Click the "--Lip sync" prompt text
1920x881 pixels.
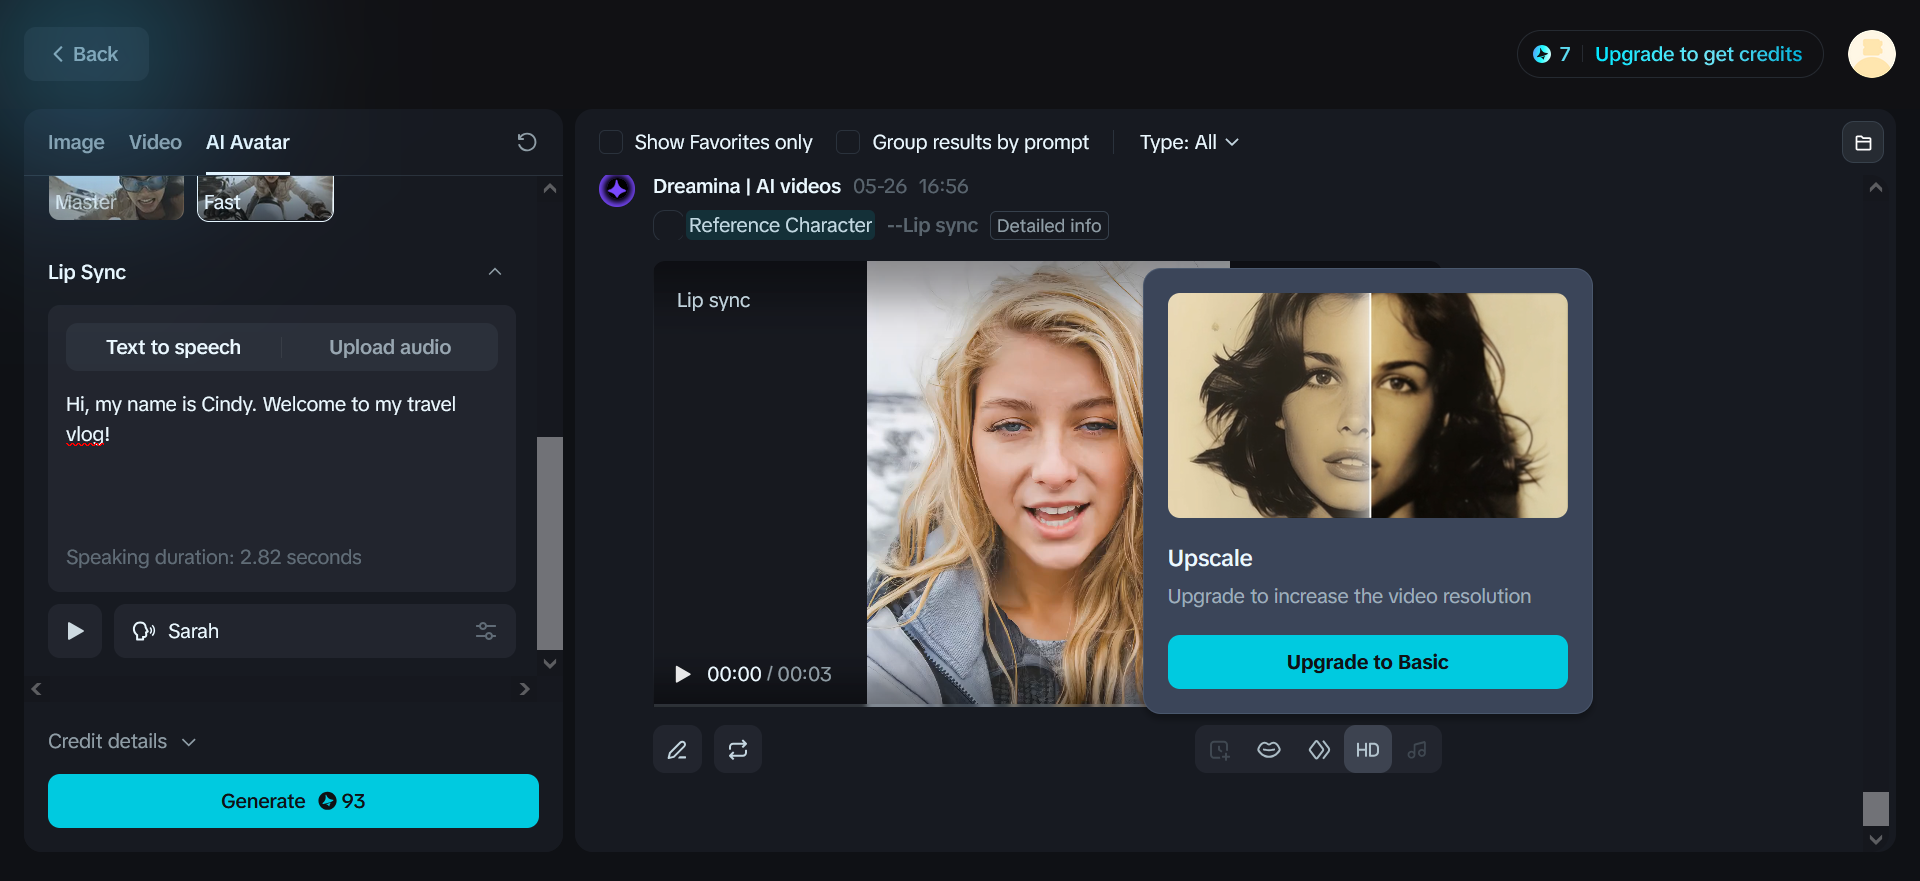932,226
